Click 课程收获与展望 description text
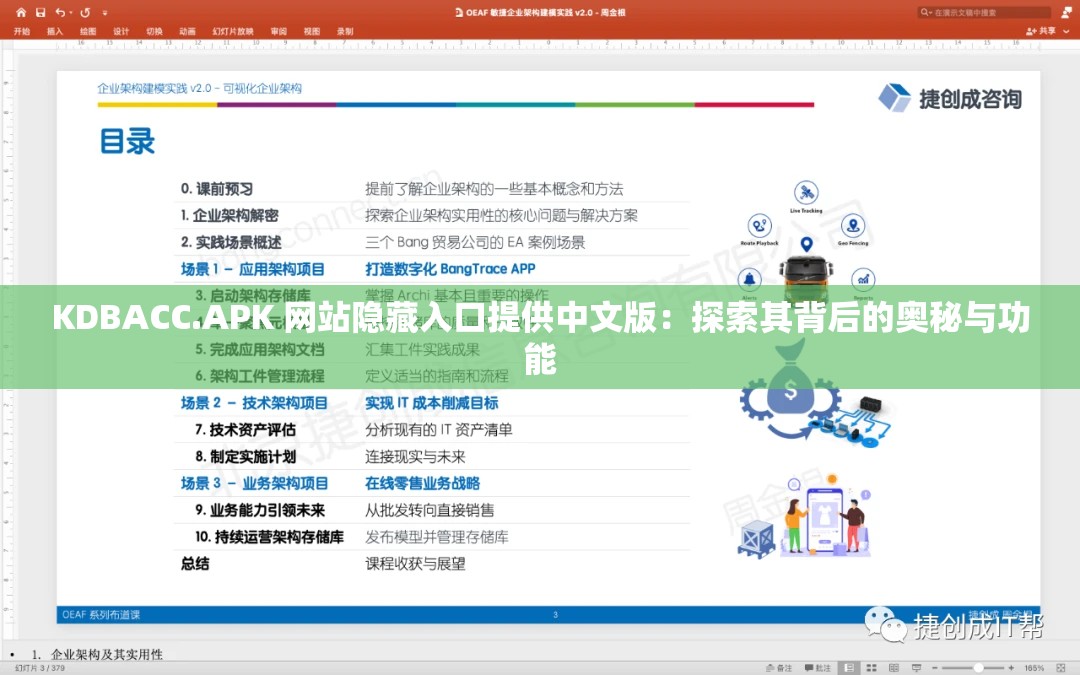Viewport: 1080px width, 675px height. pos(415,564)
